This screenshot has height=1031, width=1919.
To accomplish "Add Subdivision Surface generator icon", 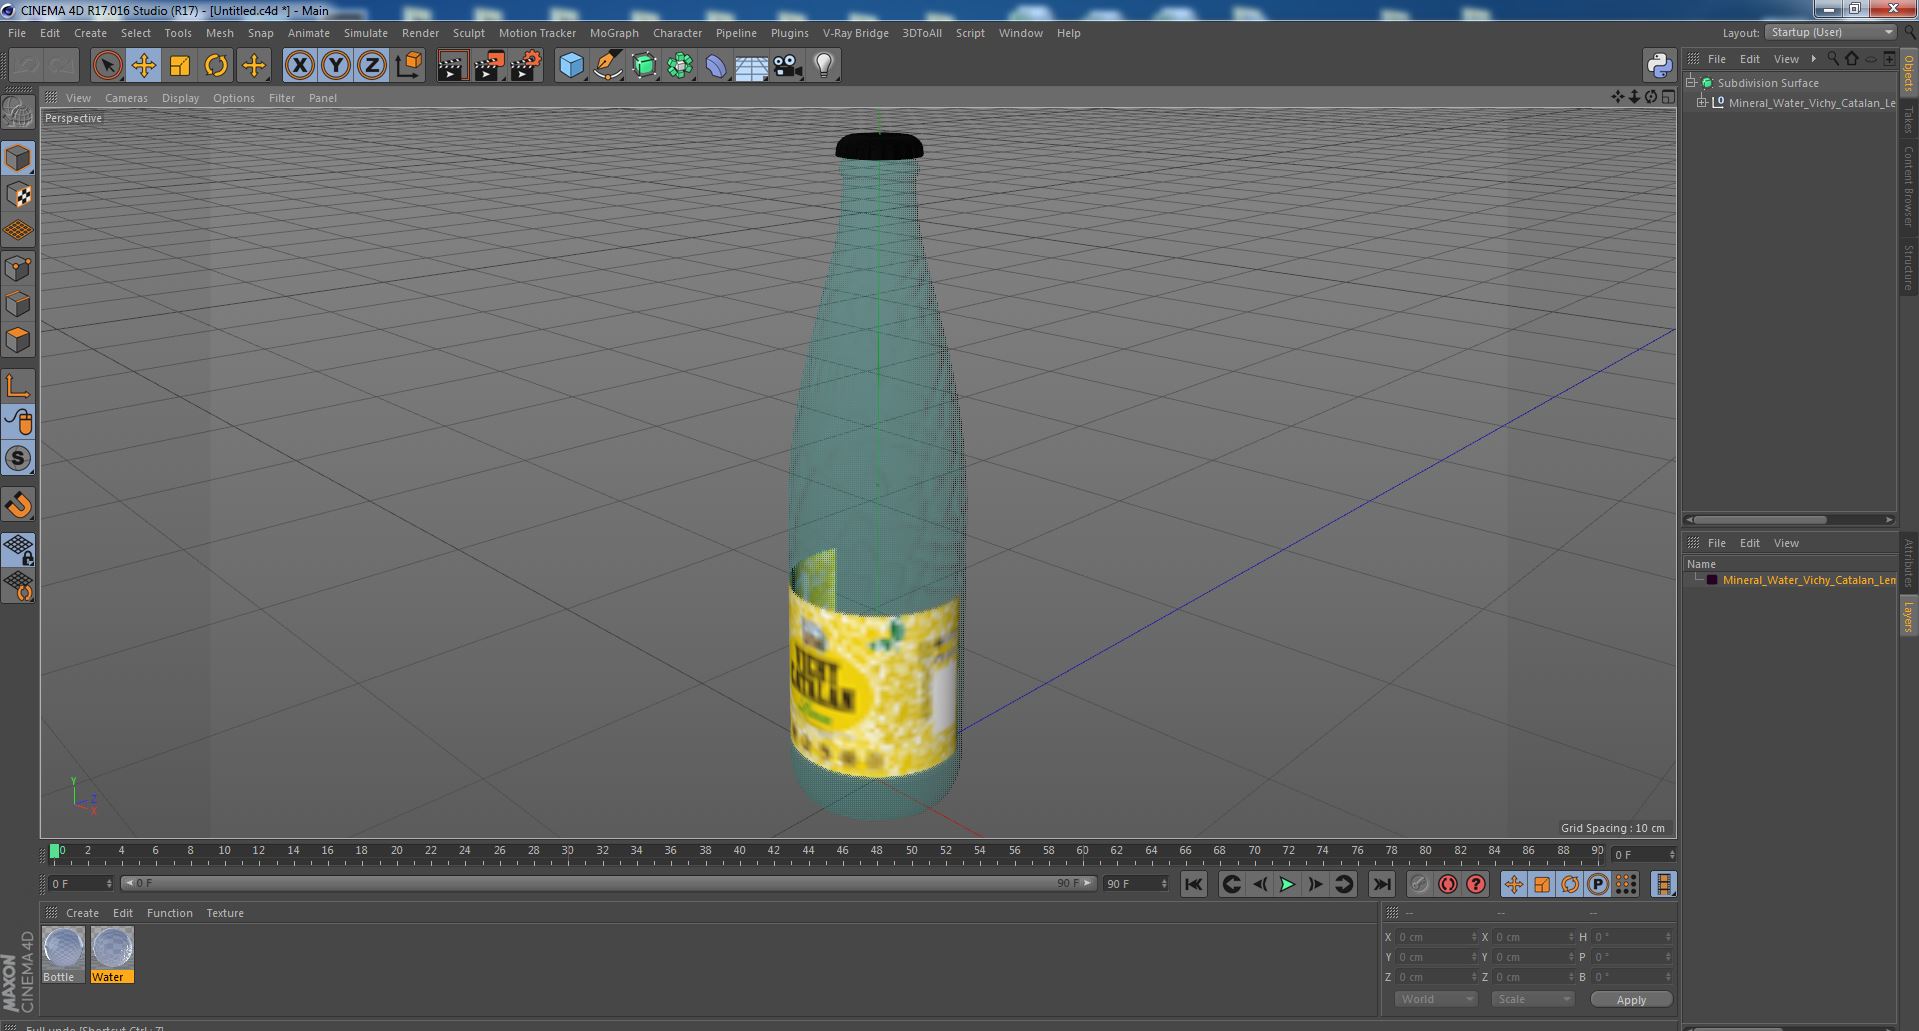I will 644,66.
